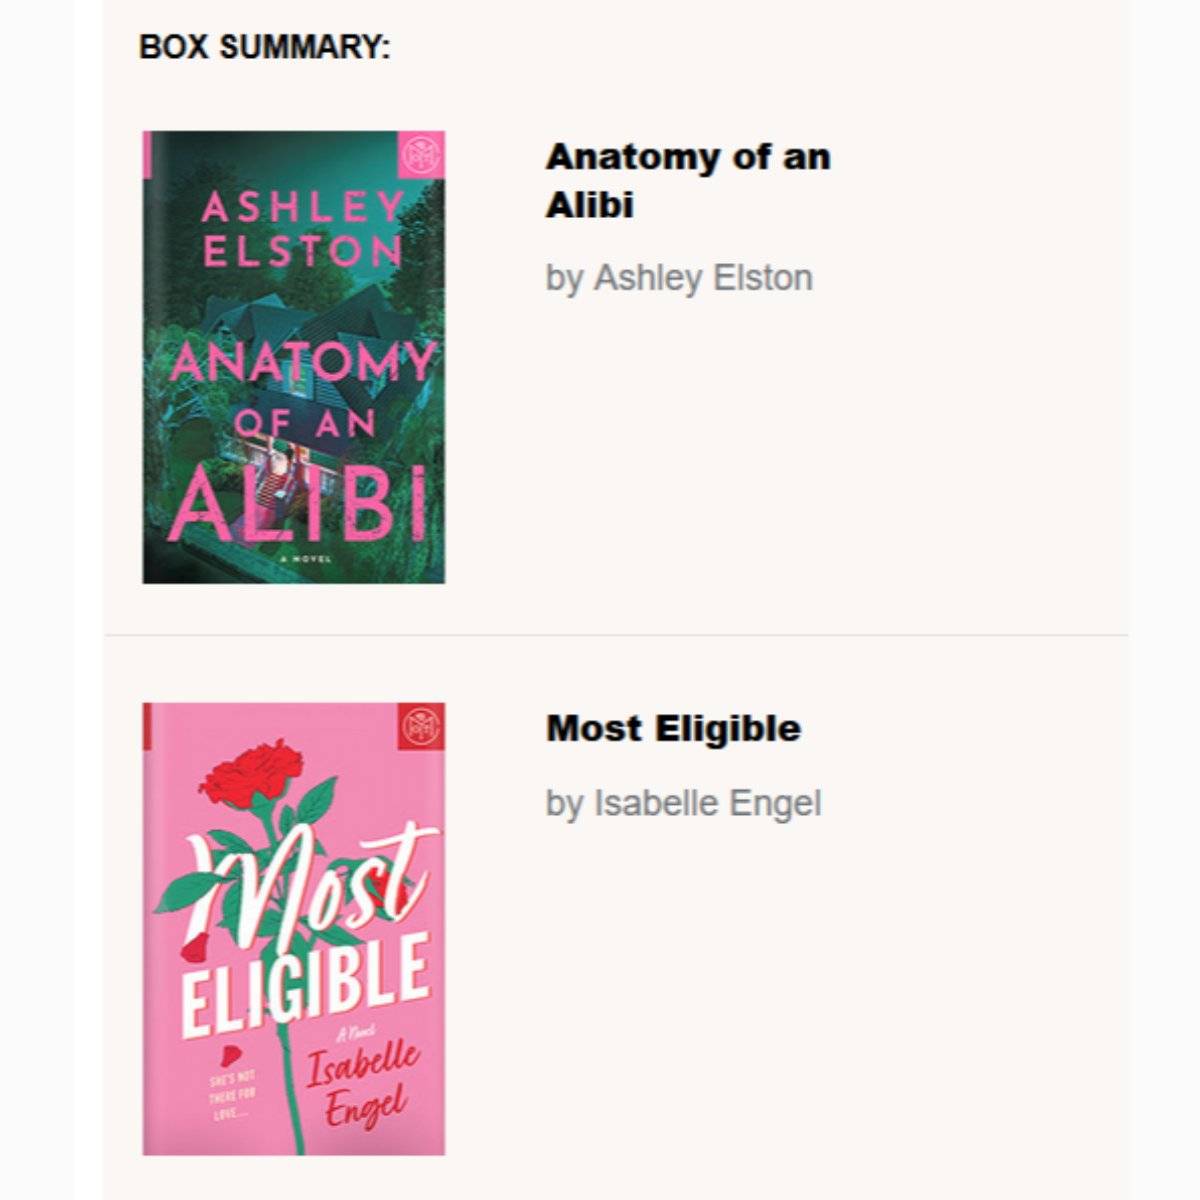Click the divider line between the two books
1200x1200 pixels.
pyautogui.click(x=616, y=635)
